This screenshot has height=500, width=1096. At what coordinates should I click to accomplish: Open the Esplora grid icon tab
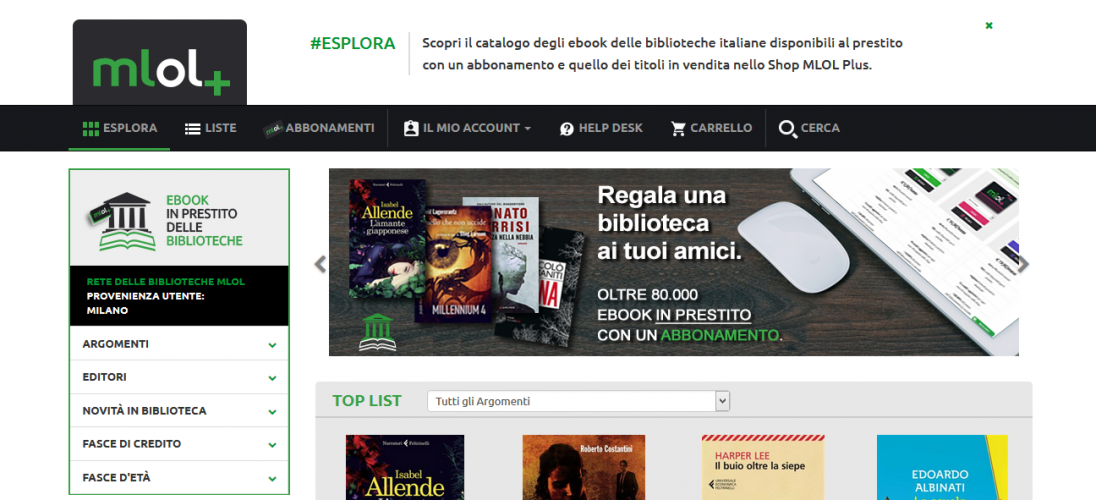(120, 128)
